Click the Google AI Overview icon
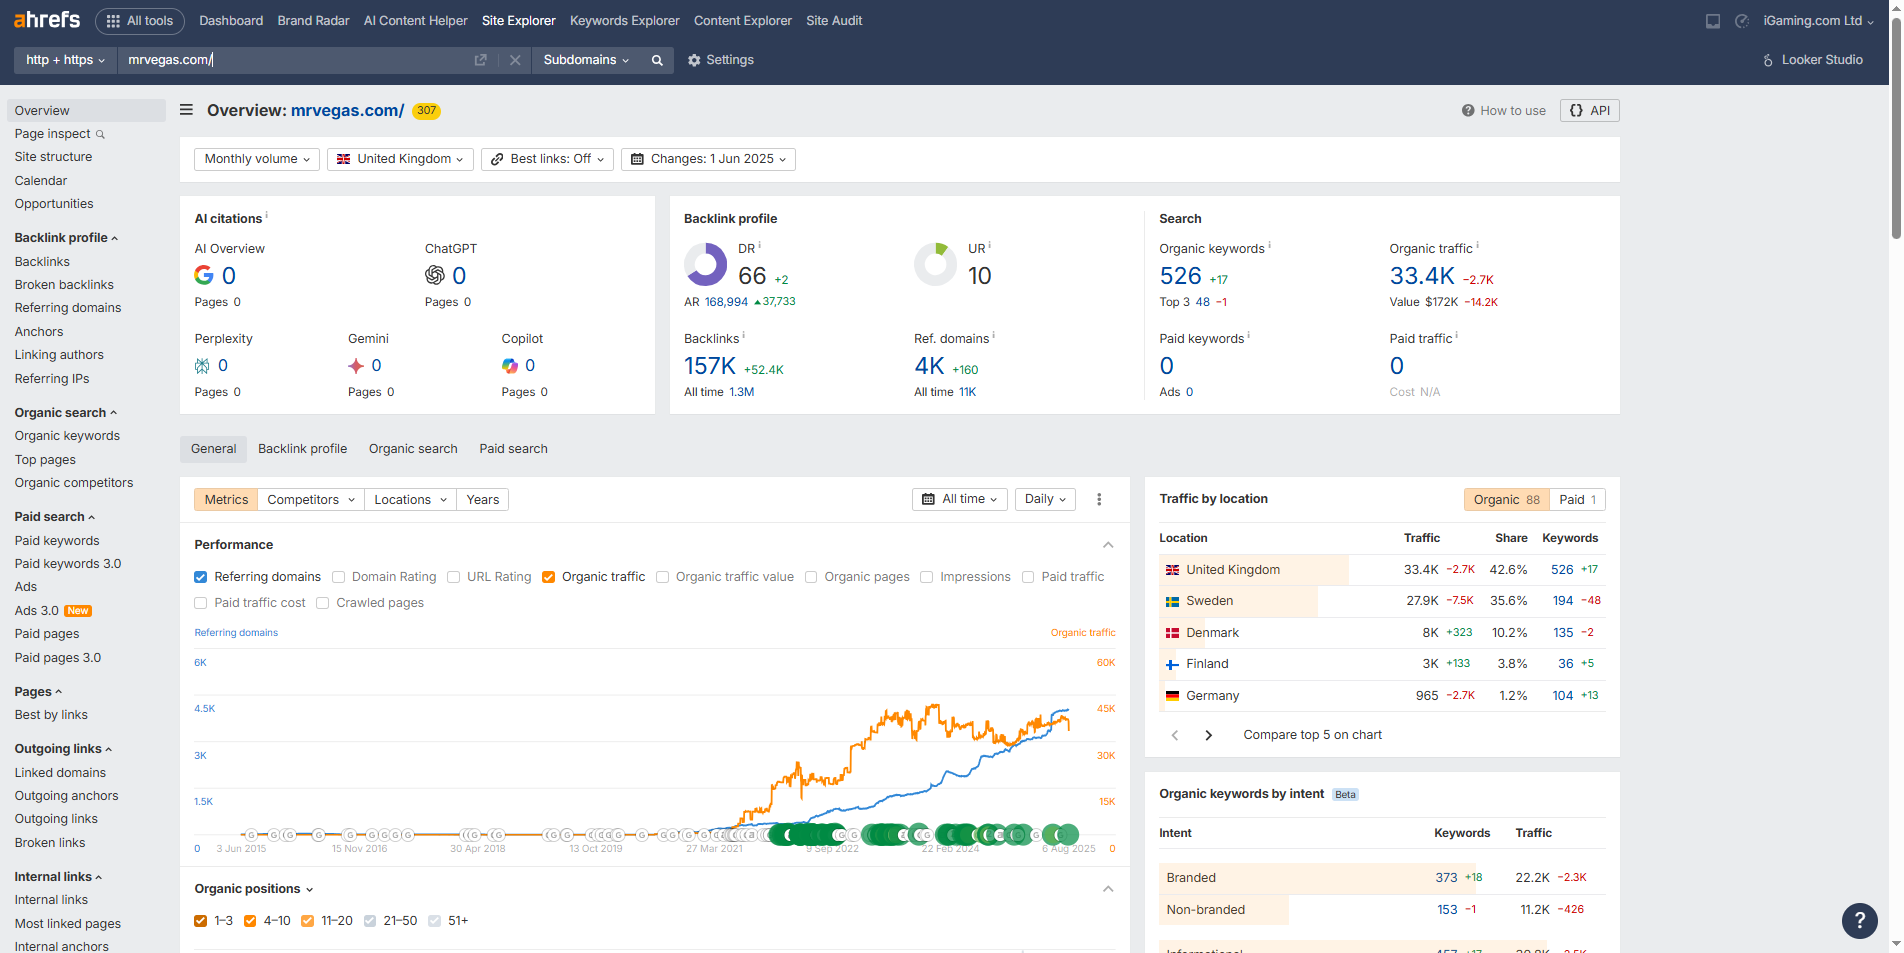The image size is (1904, 953). 204,275
